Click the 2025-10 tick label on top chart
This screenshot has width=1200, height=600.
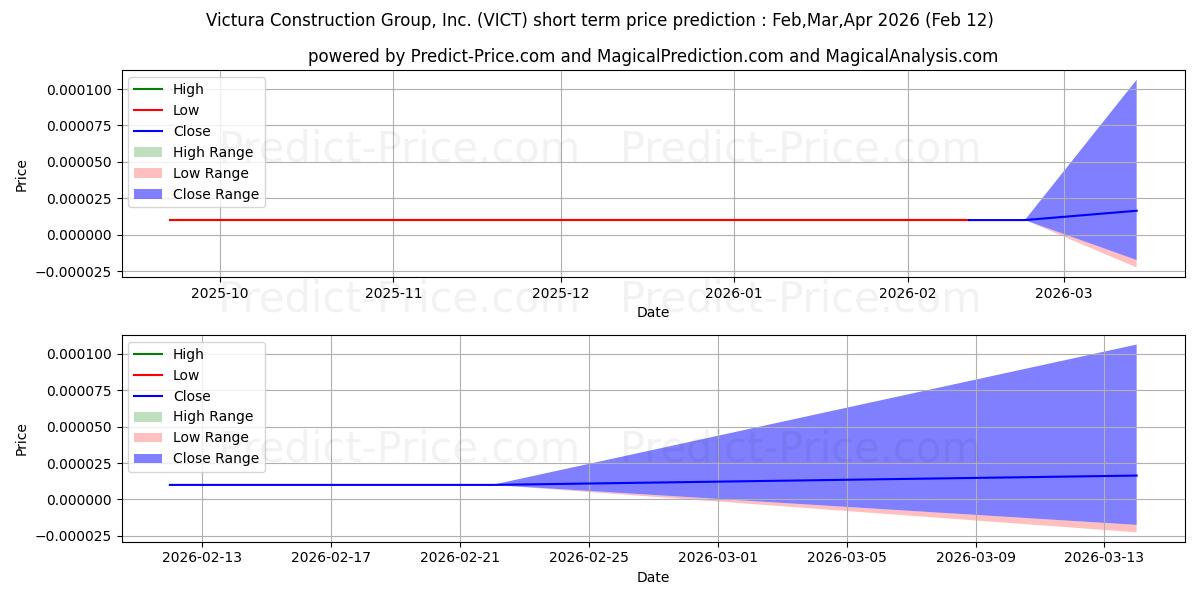point(220,293)
